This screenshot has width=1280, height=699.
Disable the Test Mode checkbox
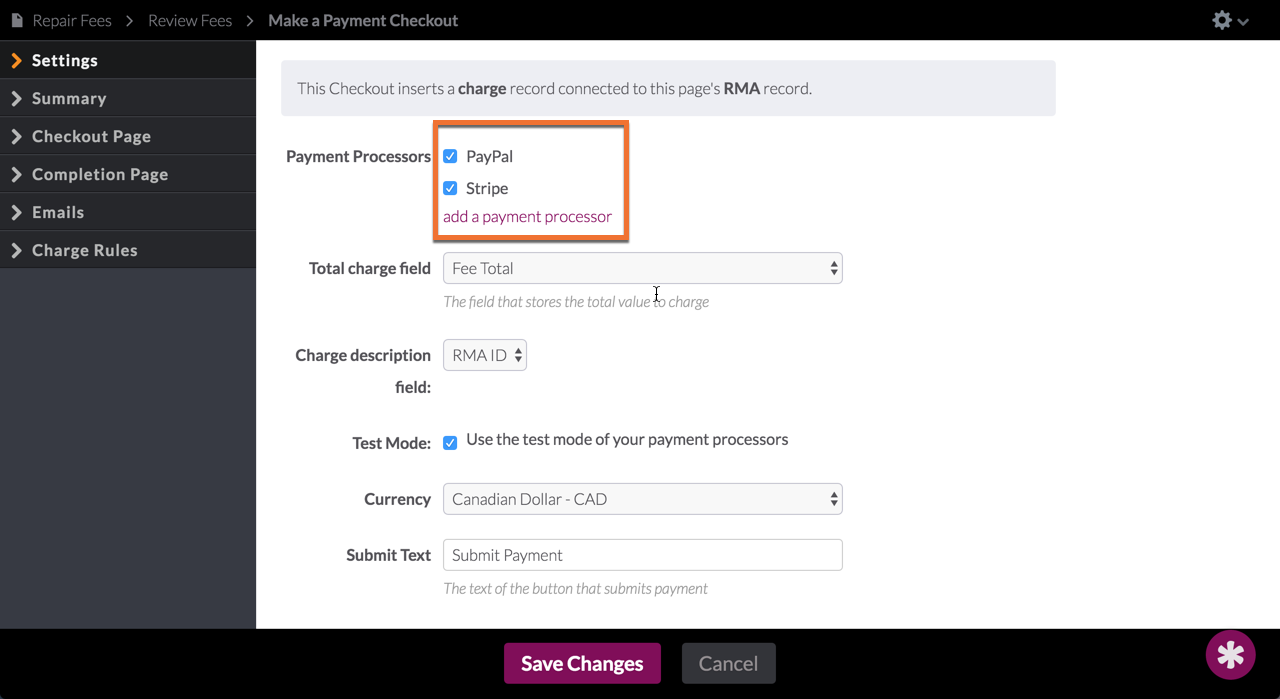450,442
